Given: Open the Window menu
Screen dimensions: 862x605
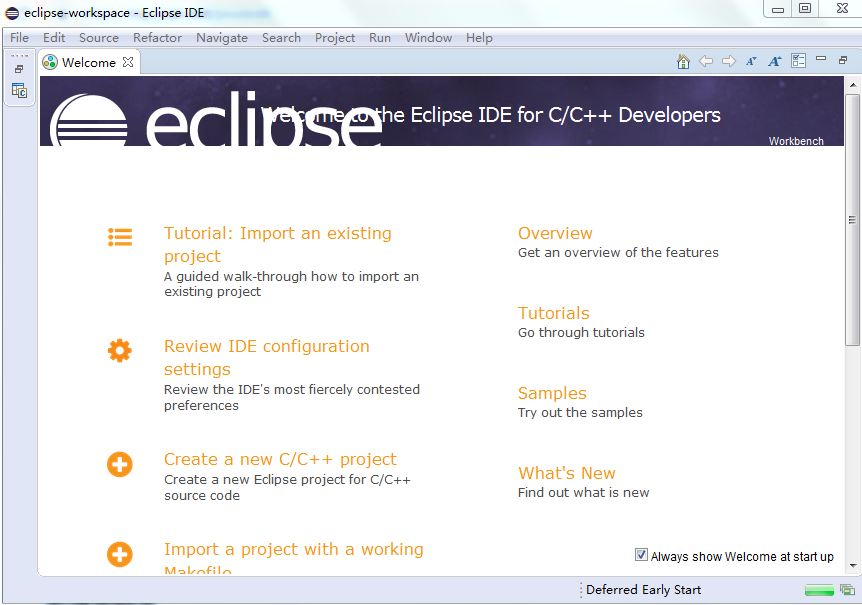Looking at the screenshot, I should [428, 38].
